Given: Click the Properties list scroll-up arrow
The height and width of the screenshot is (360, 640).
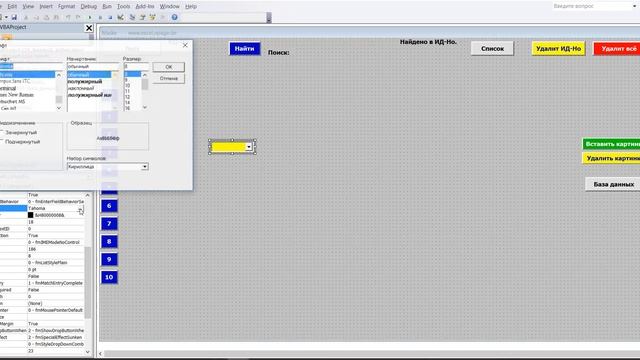Looking at the screenshot, I should (87, 195).
